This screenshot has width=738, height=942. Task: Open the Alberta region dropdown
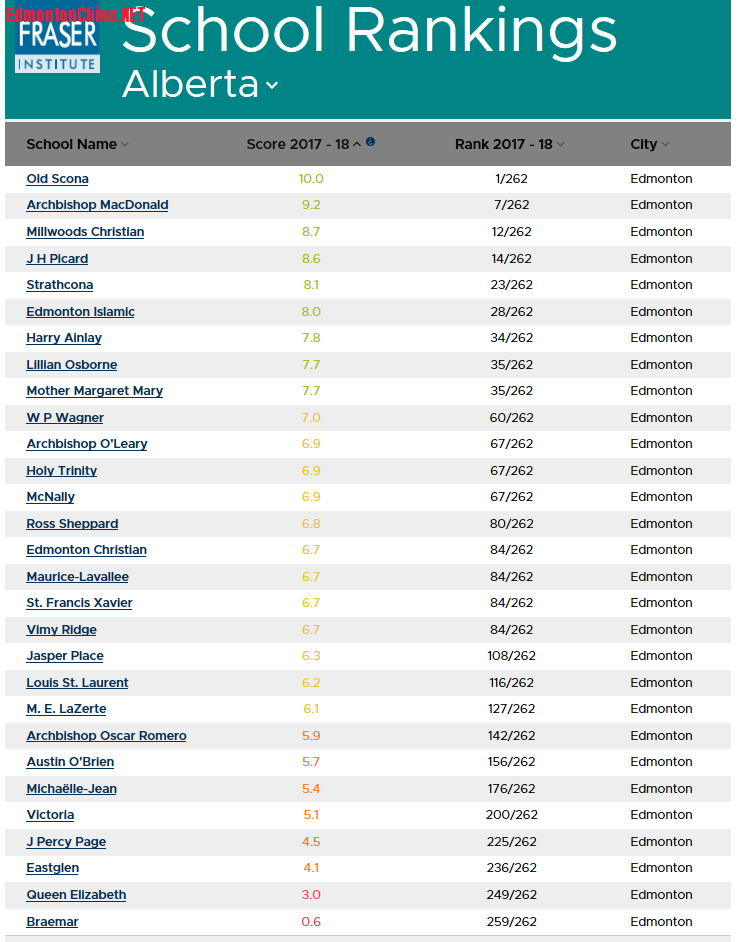click(x=270, y=87)
